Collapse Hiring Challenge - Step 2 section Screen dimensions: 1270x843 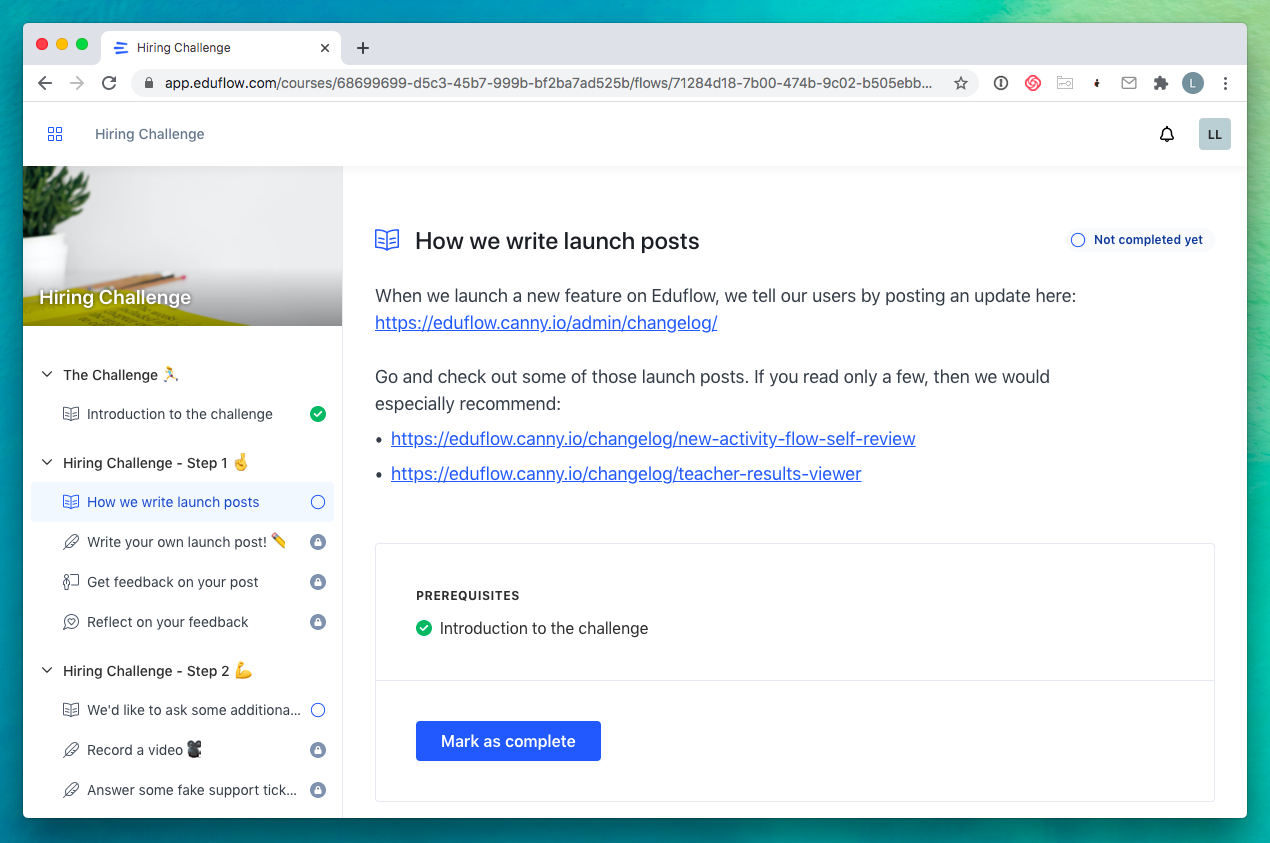[47, 670]
